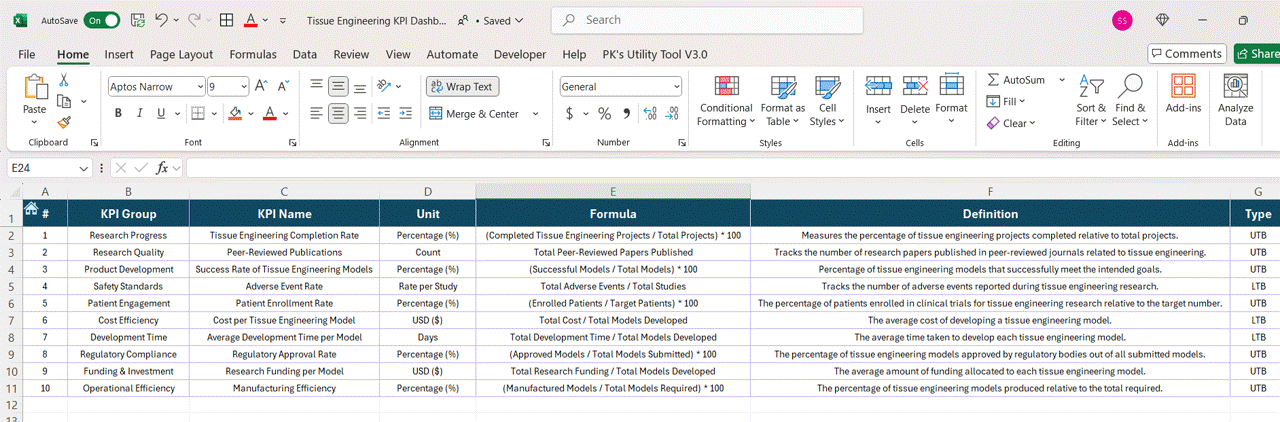The image size is (1280, 422).
Task: Open the General number format dropdown
Action: 676,87
